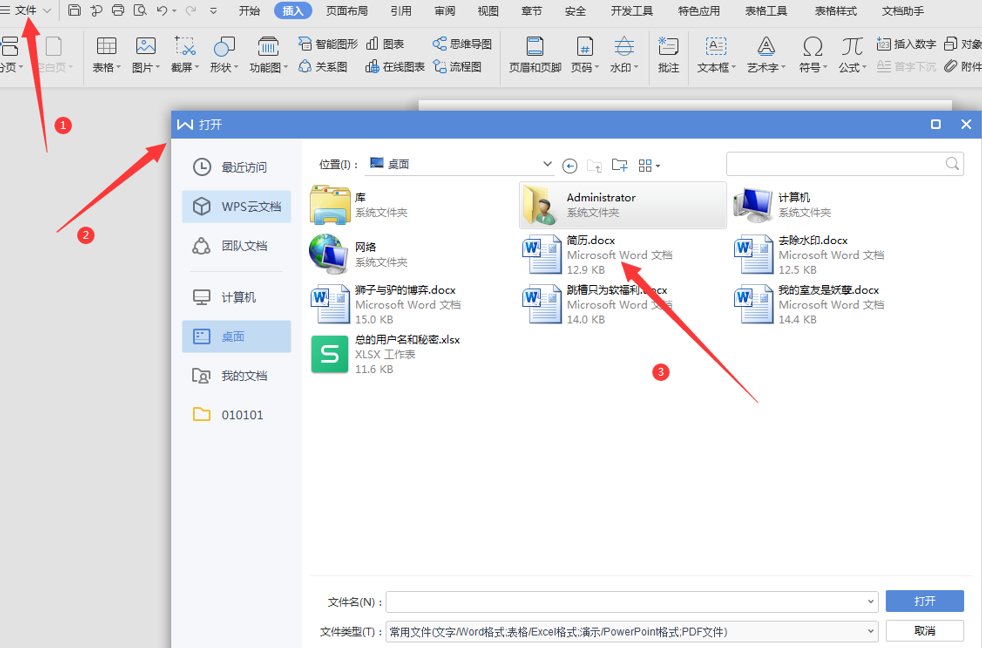Screen dimensions: 982x648
Task: Click the print icon in quick toolbar
Action: click(118, 10)
